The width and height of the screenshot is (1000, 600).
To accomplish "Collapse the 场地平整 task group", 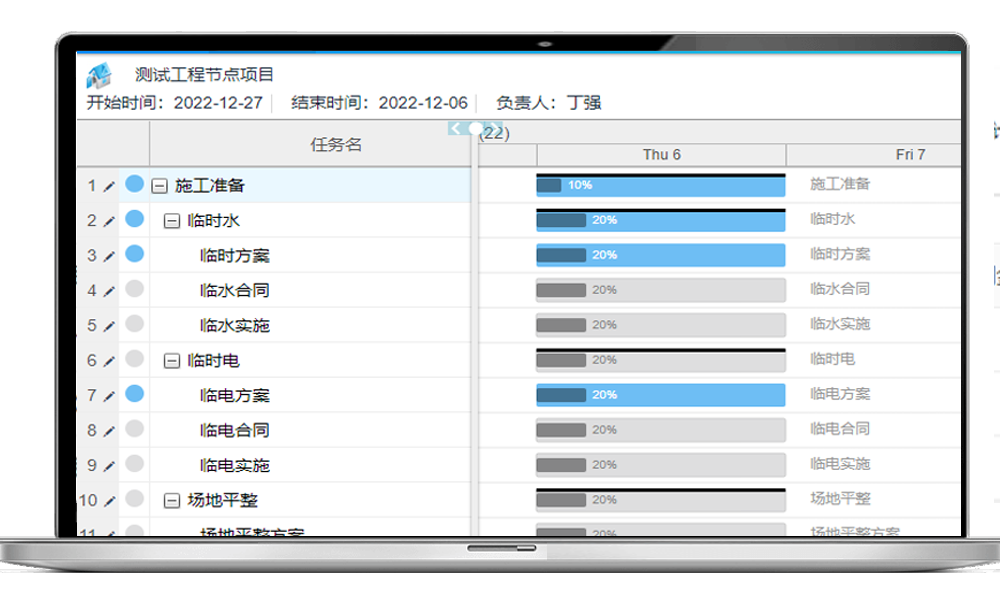I will click(x=171, y=501).
